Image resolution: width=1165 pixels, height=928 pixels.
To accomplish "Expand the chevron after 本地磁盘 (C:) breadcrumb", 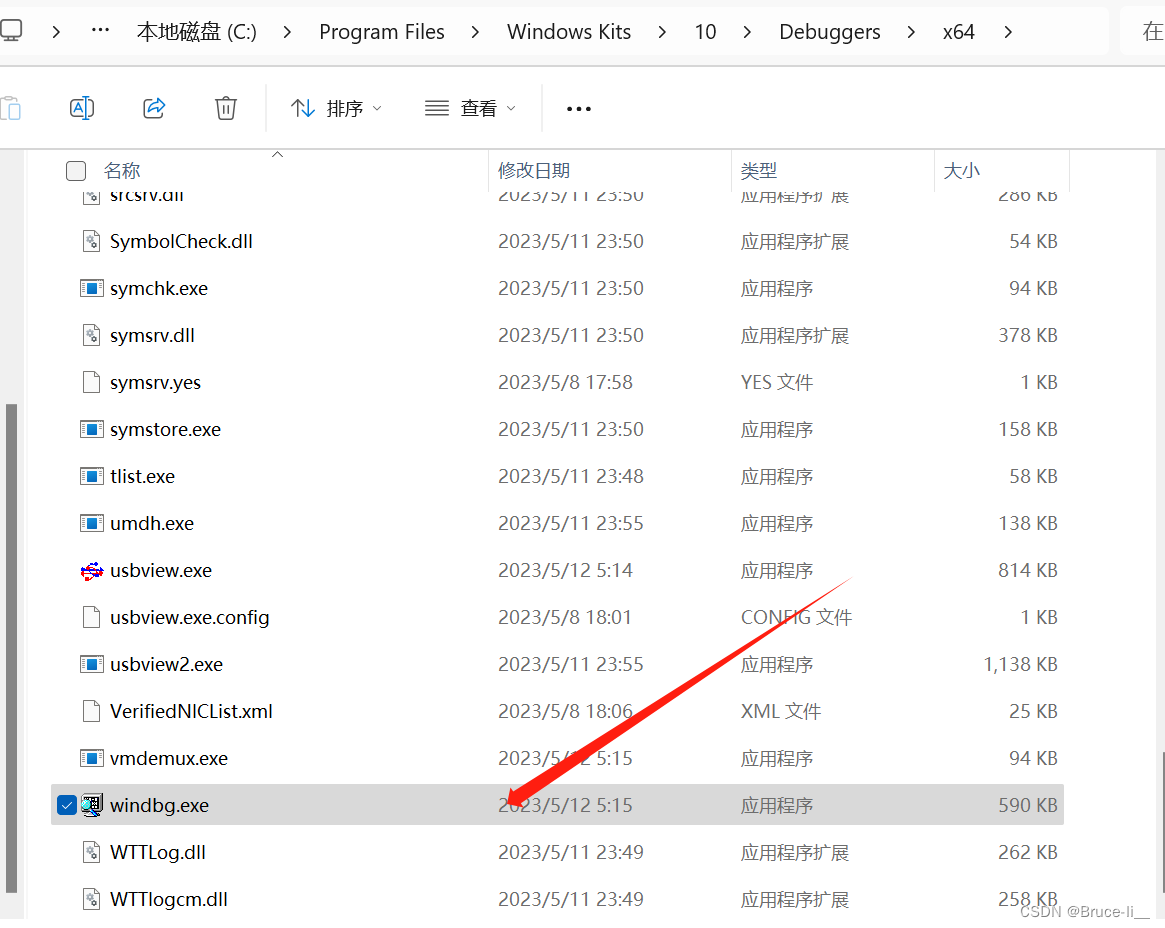I will [288, 32].
